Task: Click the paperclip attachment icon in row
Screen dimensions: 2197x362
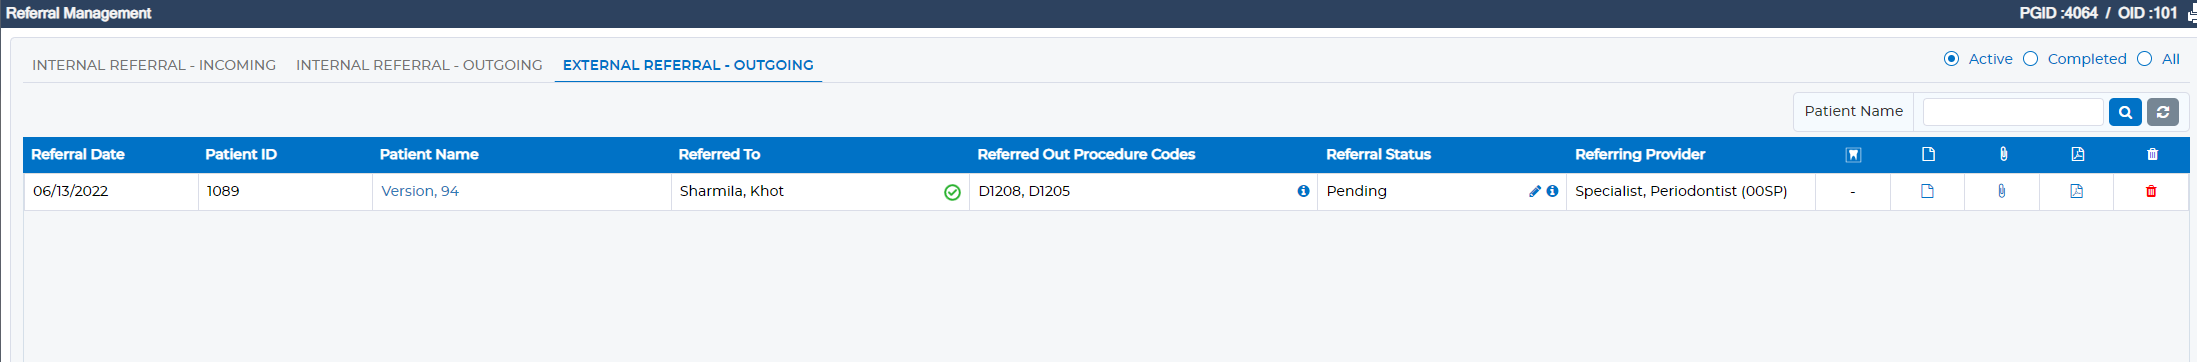Action: click(2002, 191)
